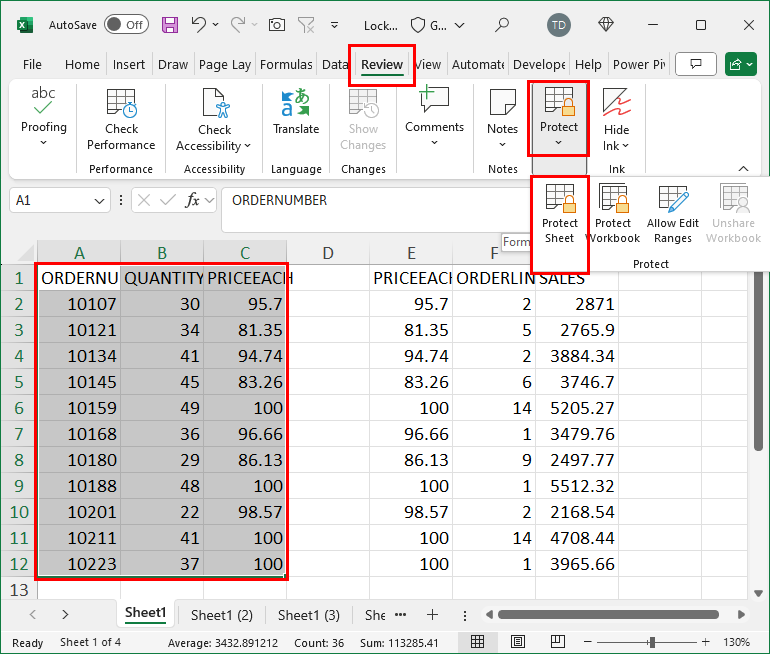Image resolution: width=770 pixels, height=654 pixels.
Task: Click the Sheet1 tab
Action: [x=145, y=613]
